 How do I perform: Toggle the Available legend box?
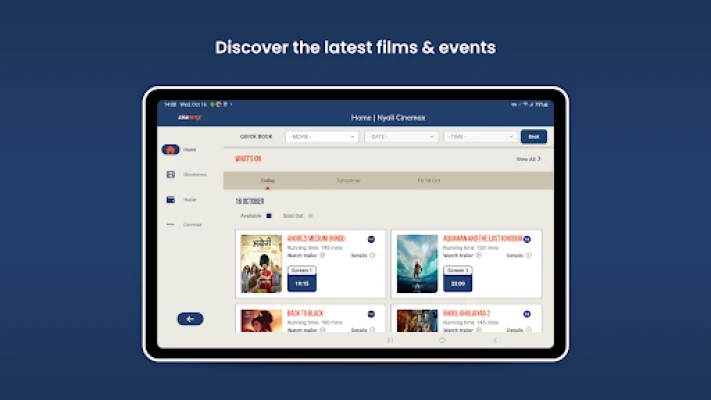coord(269,215)
